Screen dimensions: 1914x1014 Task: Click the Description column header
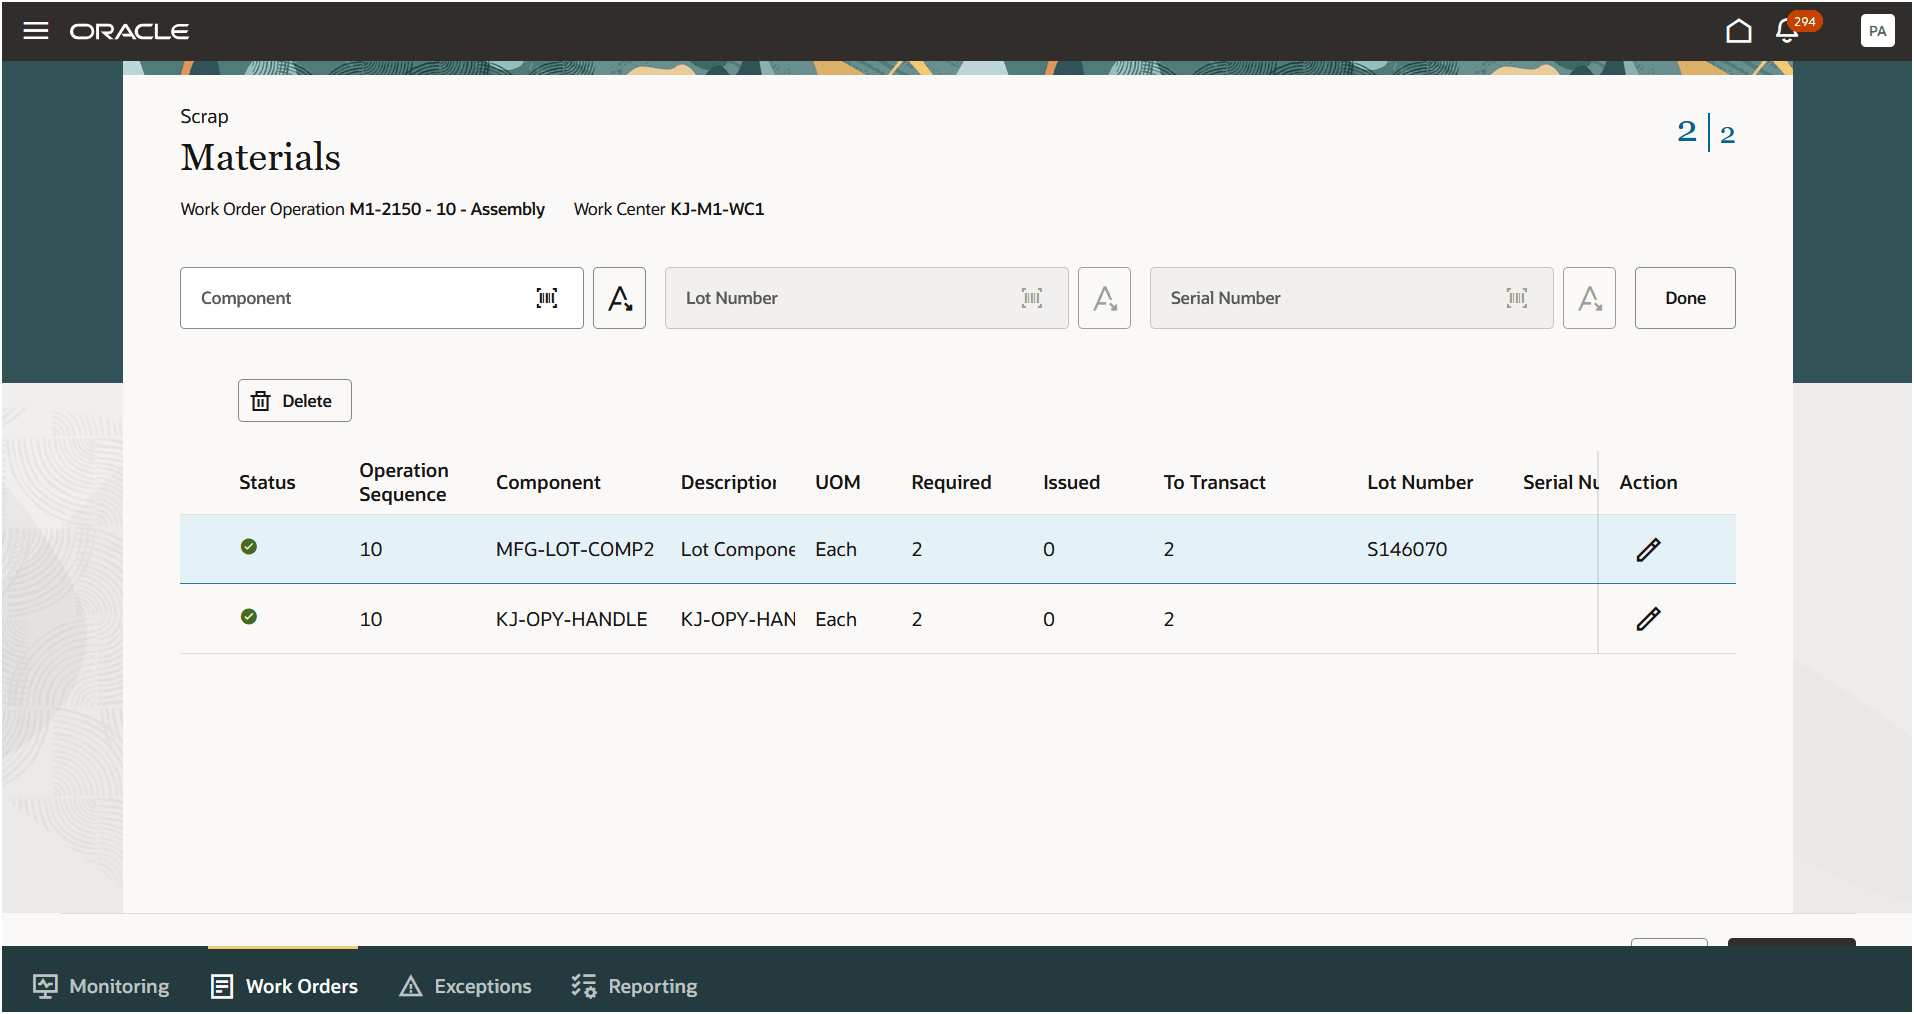728,482
